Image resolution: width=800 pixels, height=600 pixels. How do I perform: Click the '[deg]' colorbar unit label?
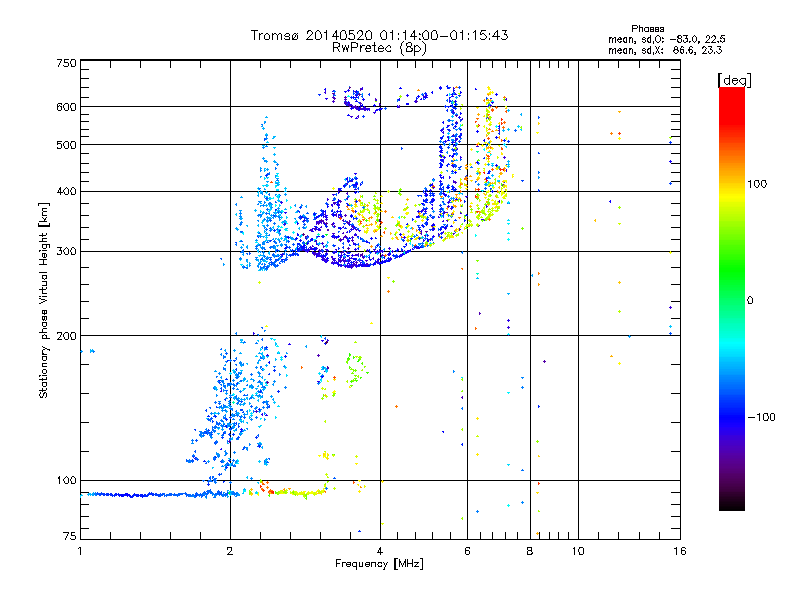pyautogui.click(x=735, y=80)
